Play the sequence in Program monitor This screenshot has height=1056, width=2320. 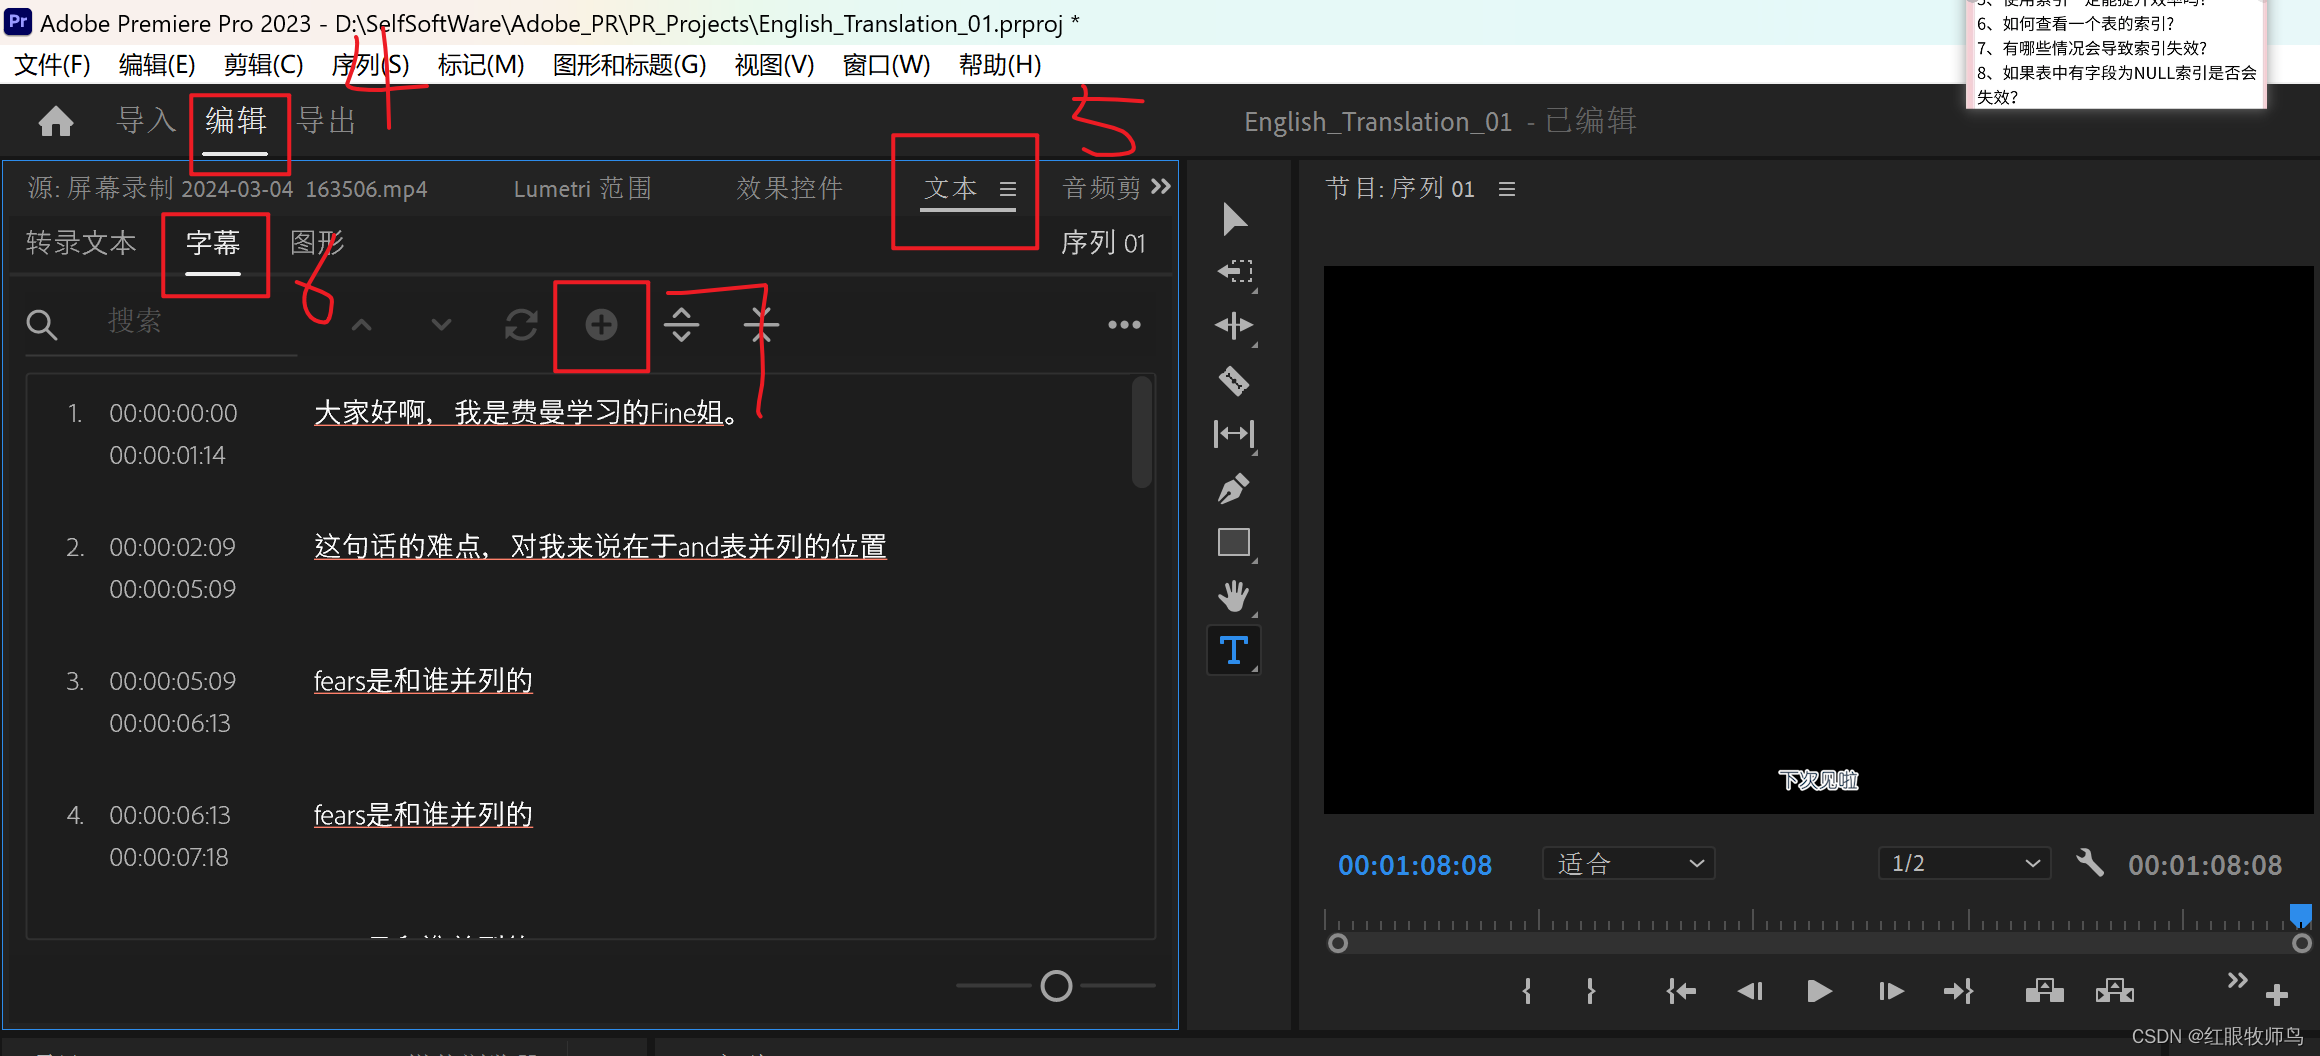(1819, 991)
